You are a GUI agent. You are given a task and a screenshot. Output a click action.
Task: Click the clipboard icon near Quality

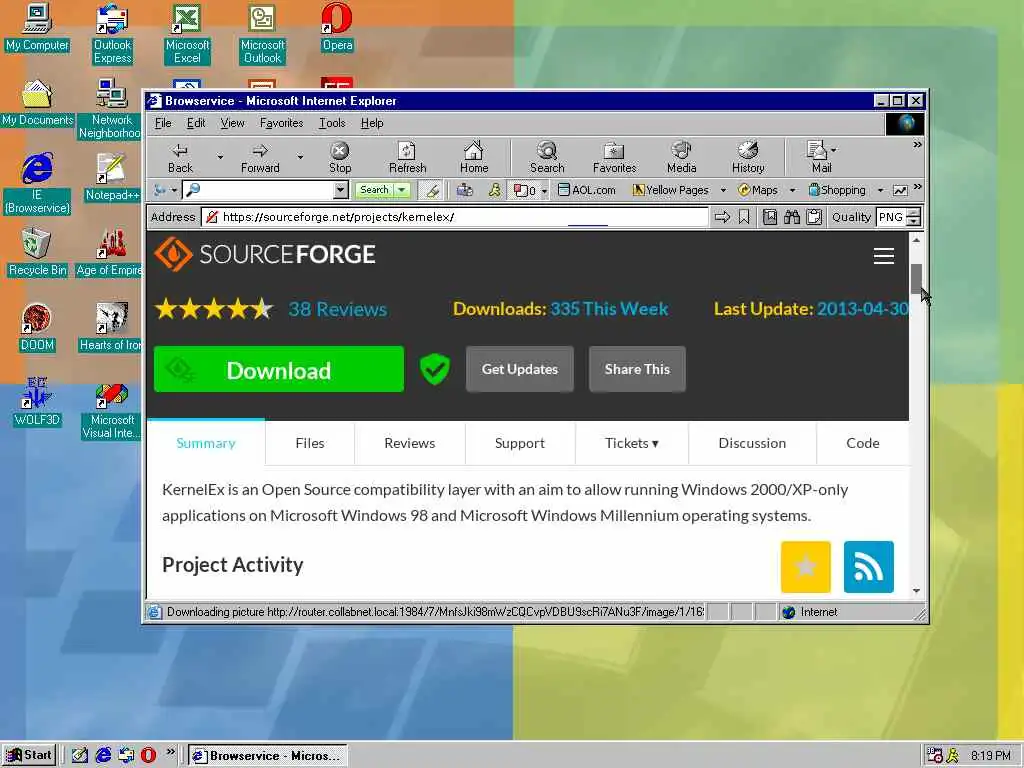(x=814, y=217)
